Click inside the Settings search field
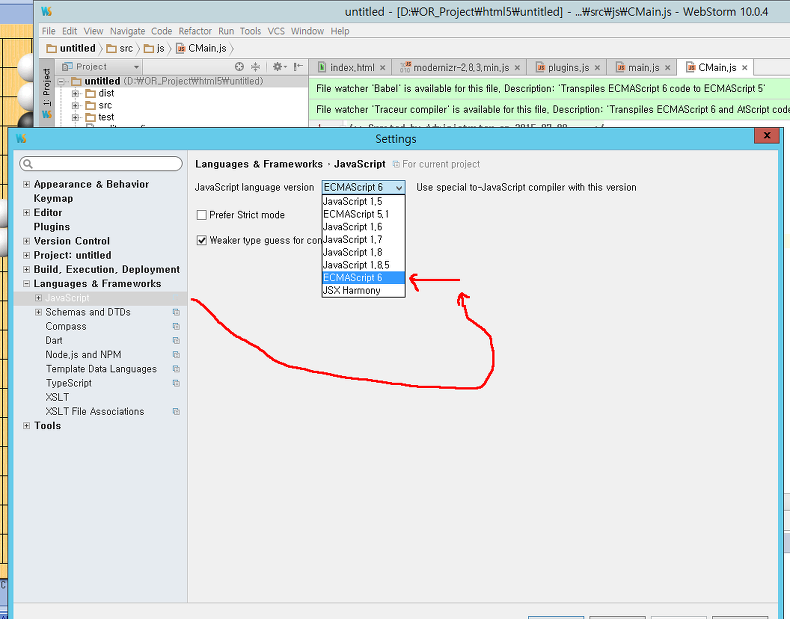790x619 pixels. pyautogui.click(x=101, y=164)
